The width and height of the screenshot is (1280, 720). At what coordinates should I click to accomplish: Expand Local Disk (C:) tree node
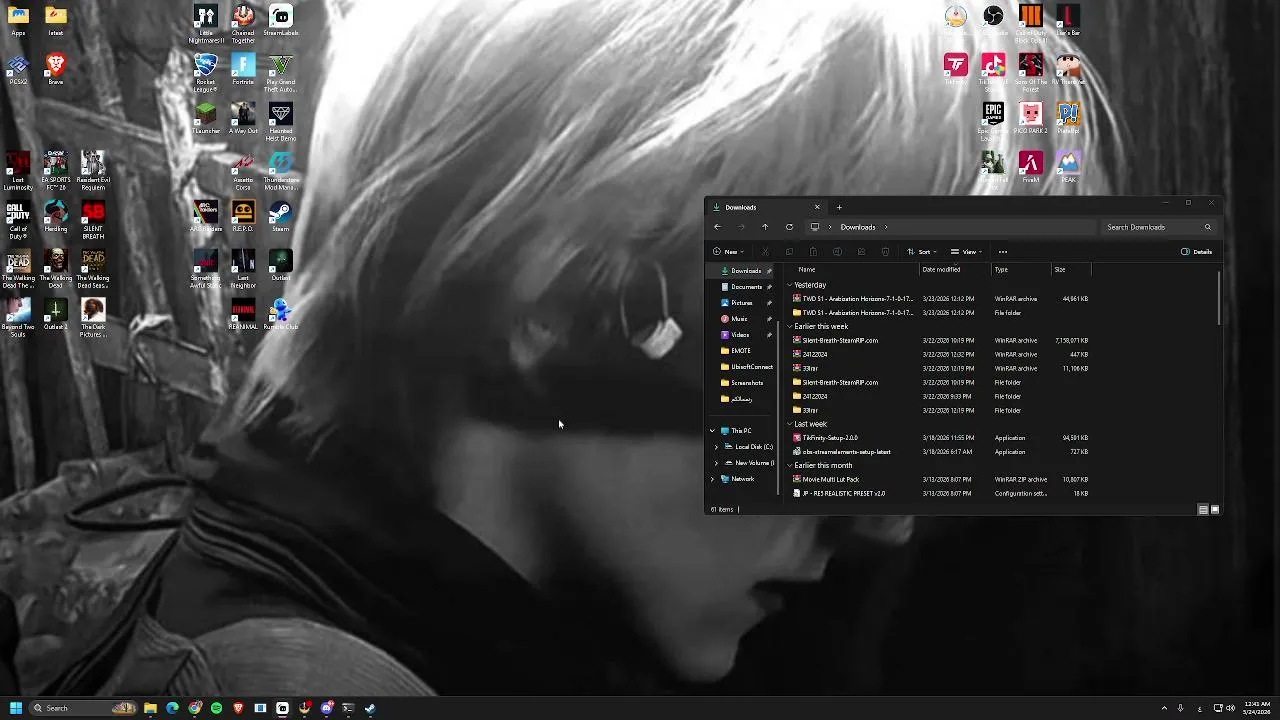(x=717, y=447)
